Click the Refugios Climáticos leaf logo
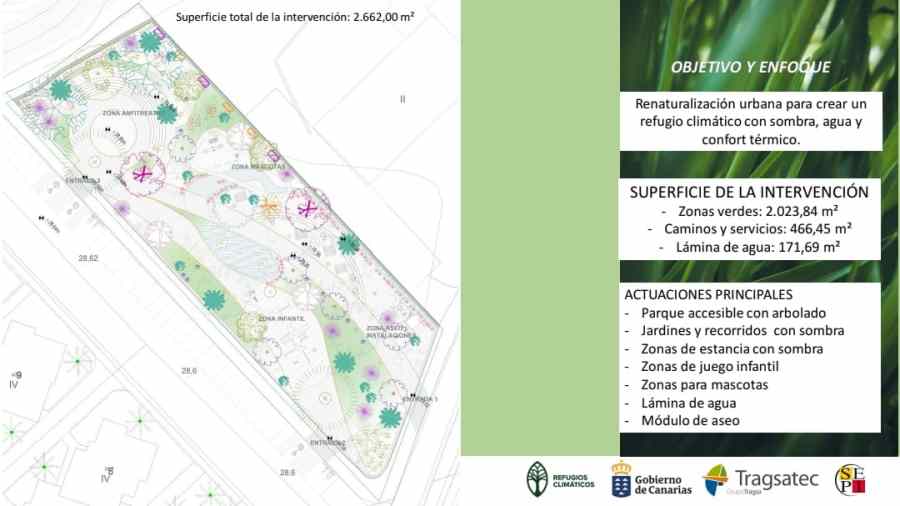 (538, 480)
